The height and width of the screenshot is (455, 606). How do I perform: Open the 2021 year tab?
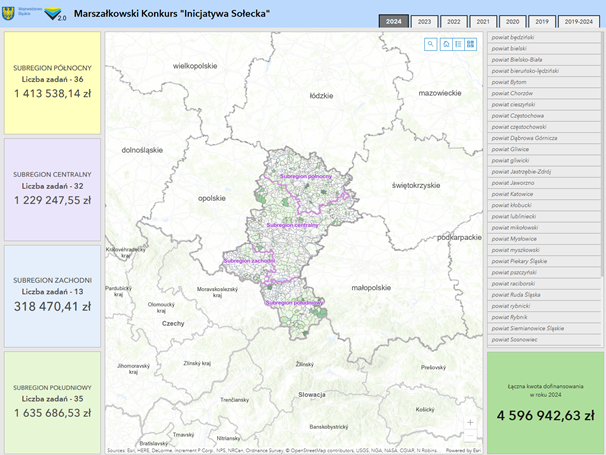(482, 21)
